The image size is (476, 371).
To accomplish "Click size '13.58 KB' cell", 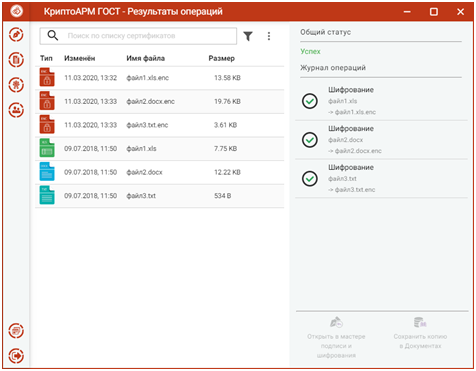I will coord(227,78).
